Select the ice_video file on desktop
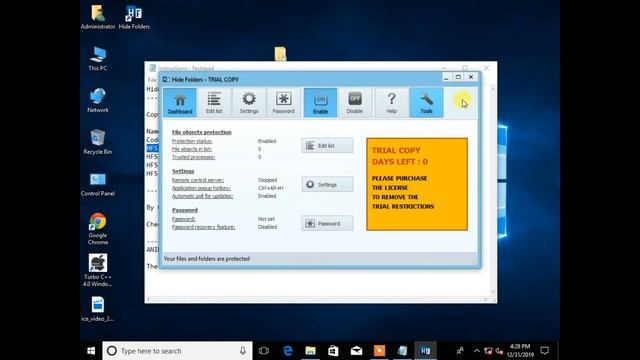The width and height of the screenshot is (640, 360). pos(98,309)
